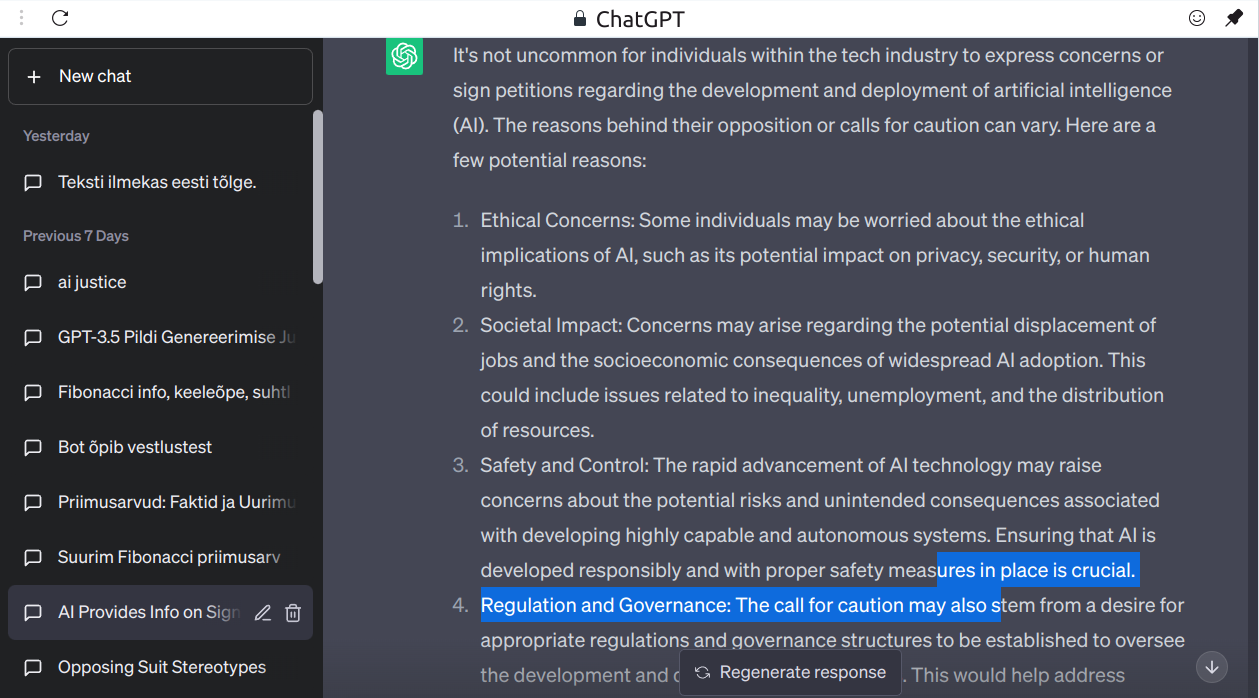Click the ChatGPT avatar logo icon
The height and width of the screenshot is (698, 1259).
point(404,56)
